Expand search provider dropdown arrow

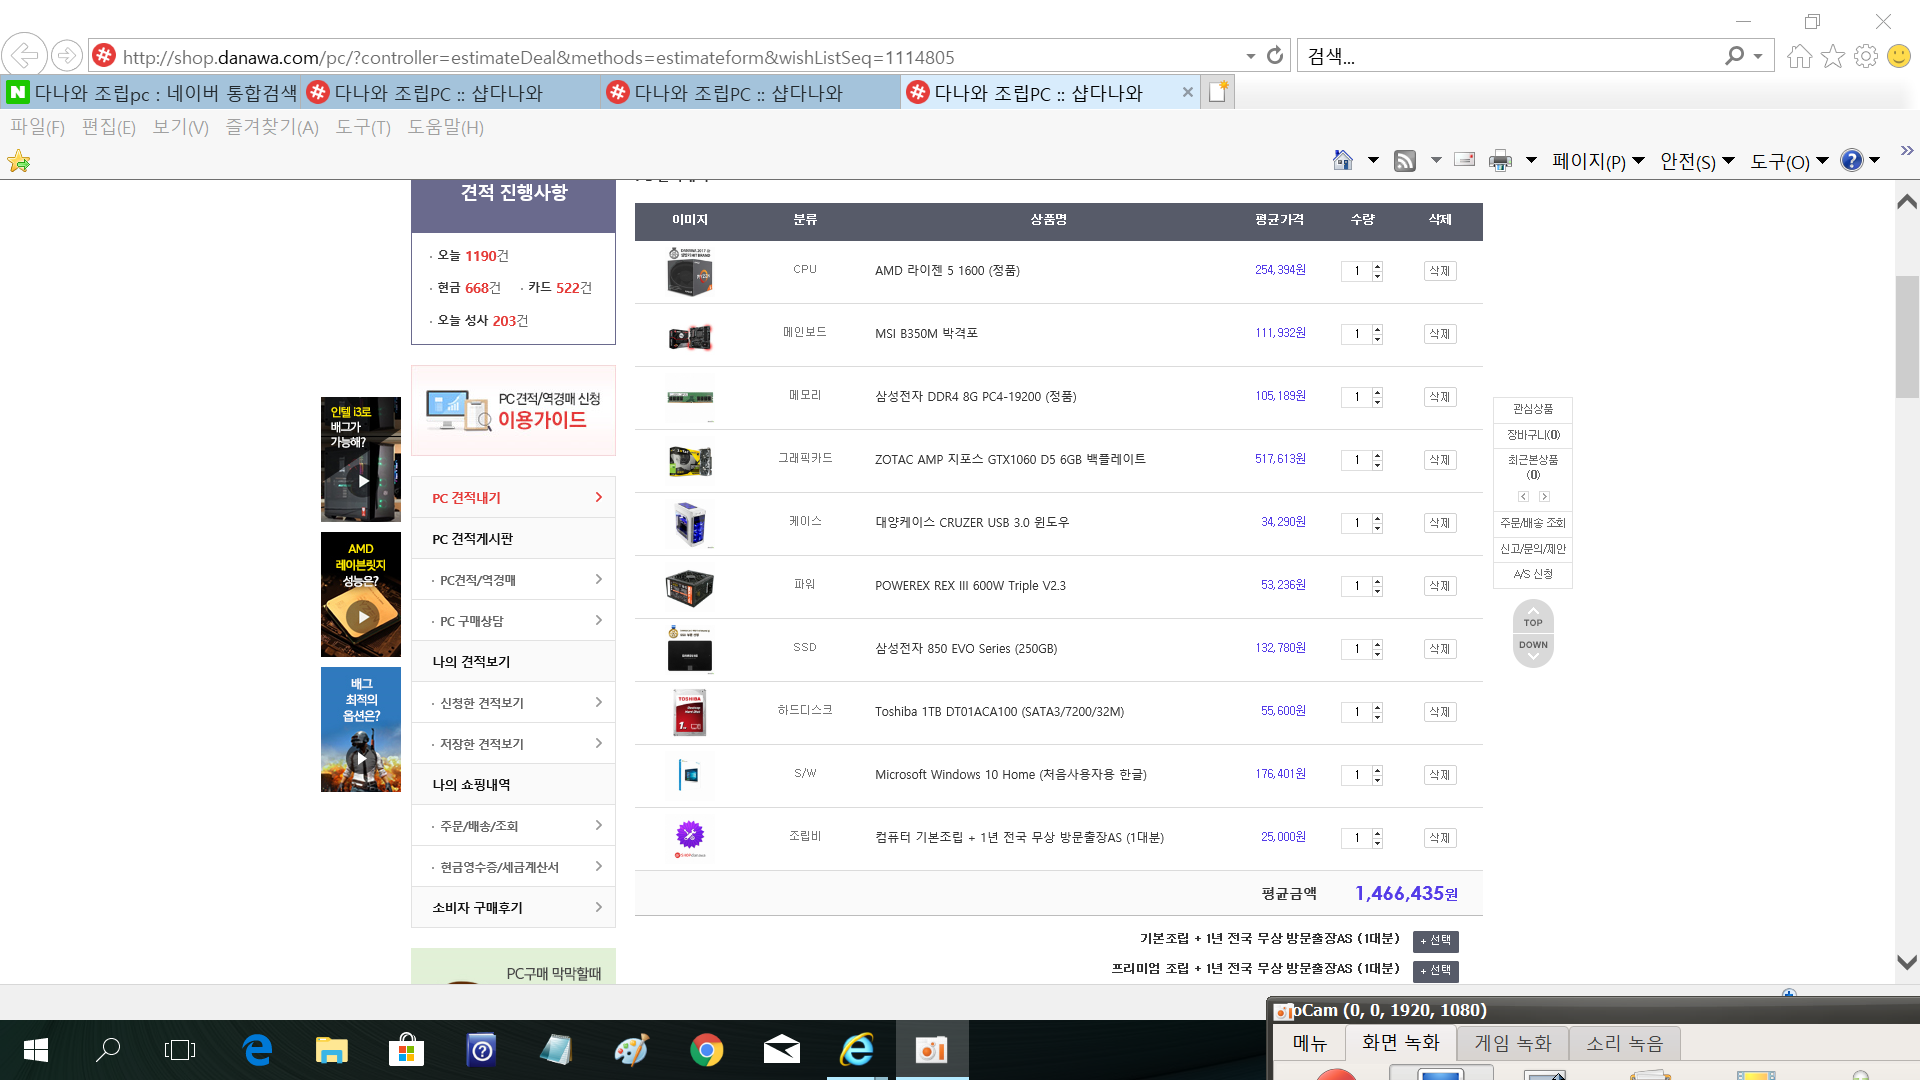1758,57
